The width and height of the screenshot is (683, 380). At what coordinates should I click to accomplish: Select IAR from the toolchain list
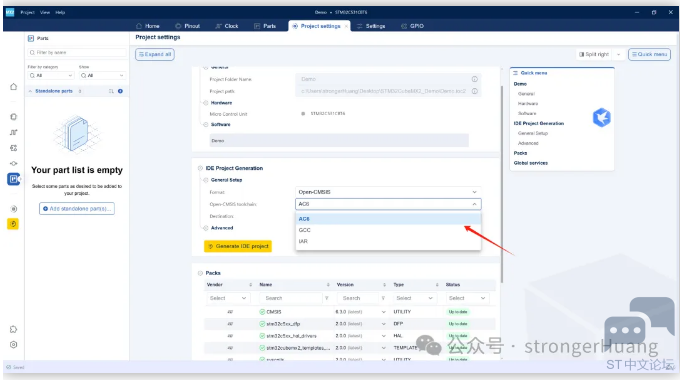tap(388, 241)
